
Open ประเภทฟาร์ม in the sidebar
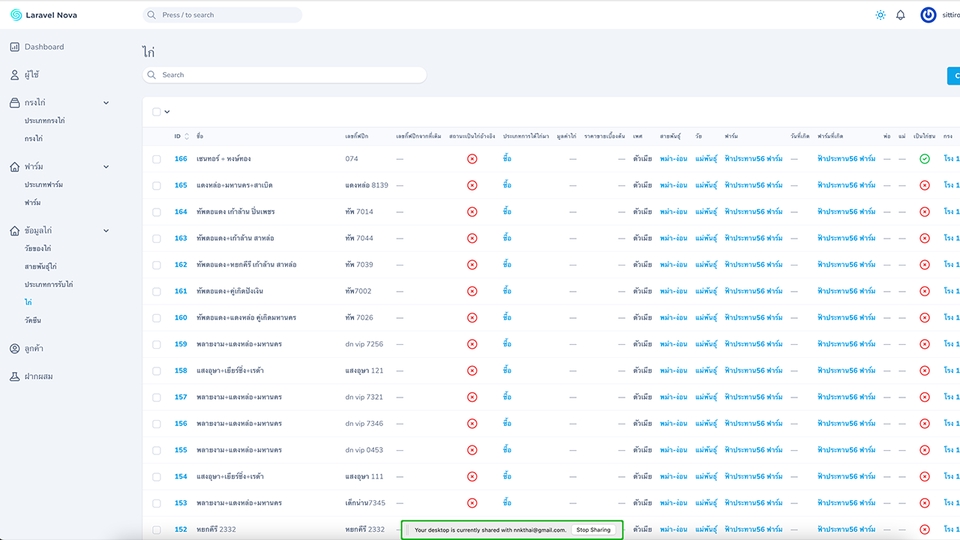tap(43, 184)
